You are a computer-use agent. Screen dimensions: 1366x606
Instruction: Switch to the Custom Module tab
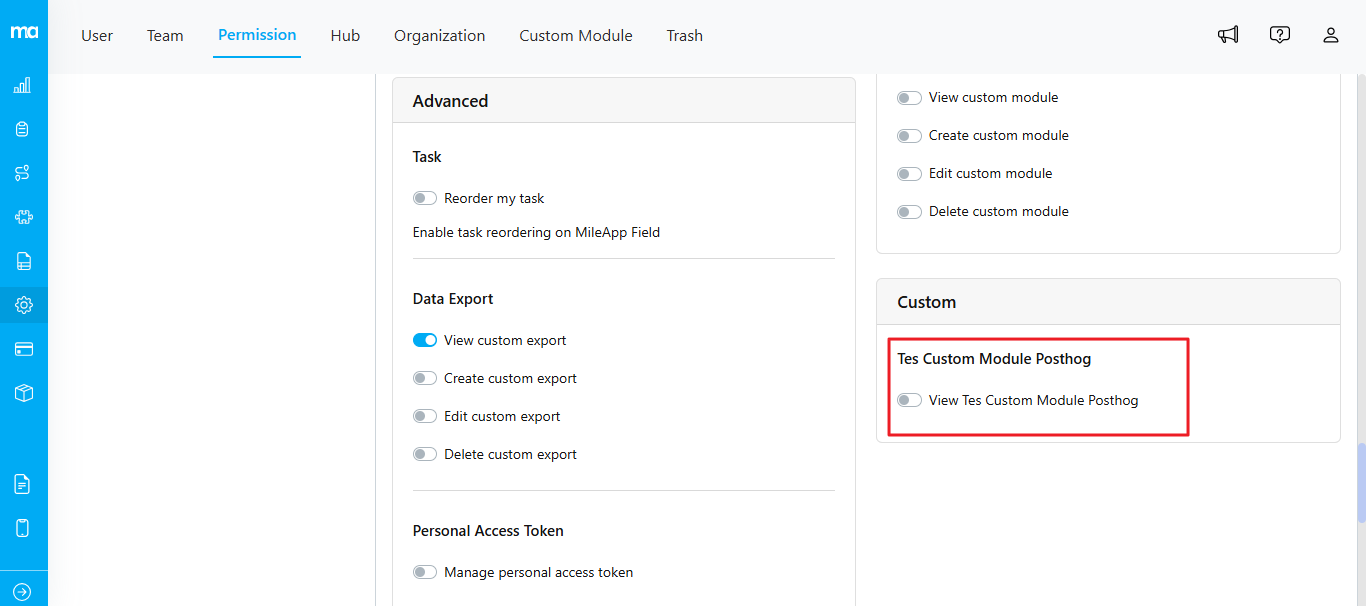coord(575,36)
